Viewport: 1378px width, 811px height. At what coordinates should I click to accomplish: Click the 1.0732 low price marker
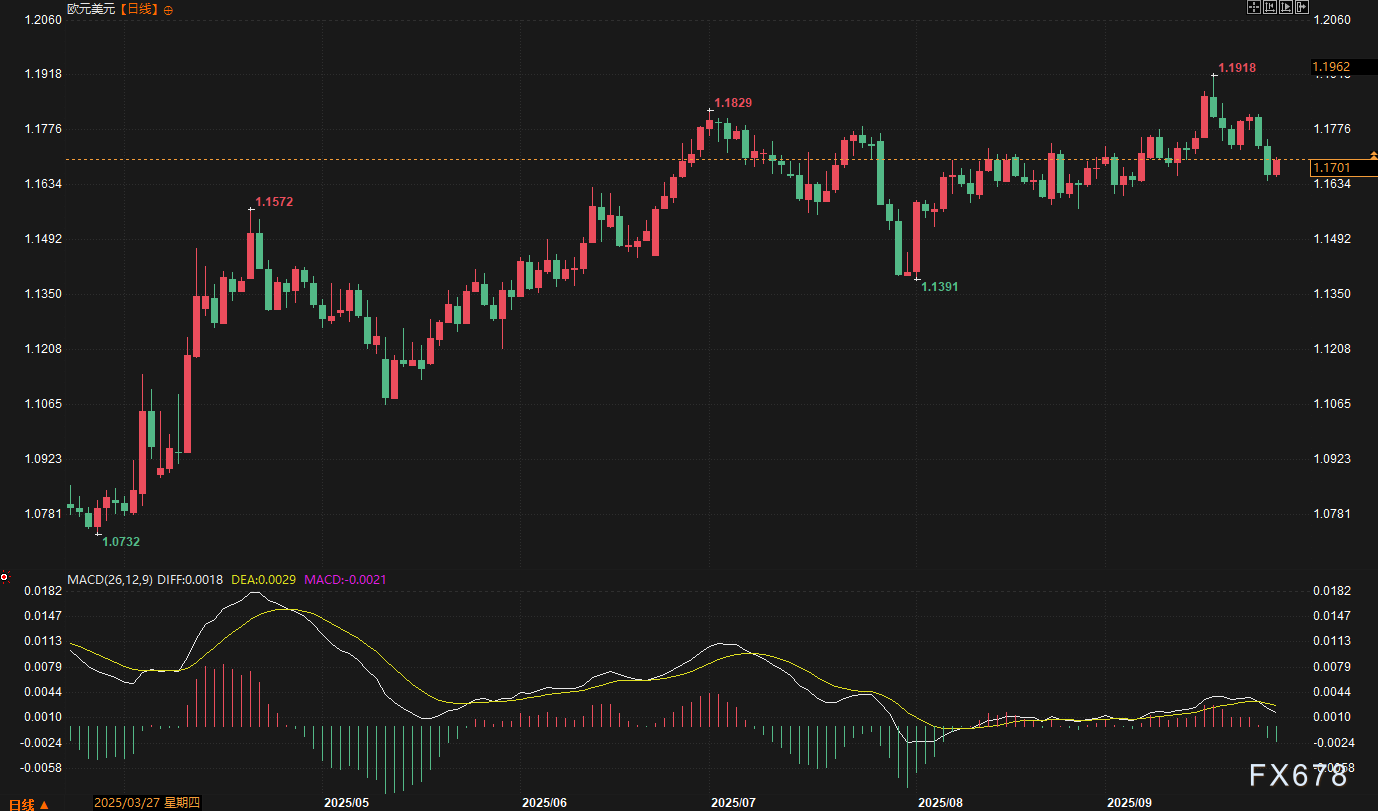(121, 541)
